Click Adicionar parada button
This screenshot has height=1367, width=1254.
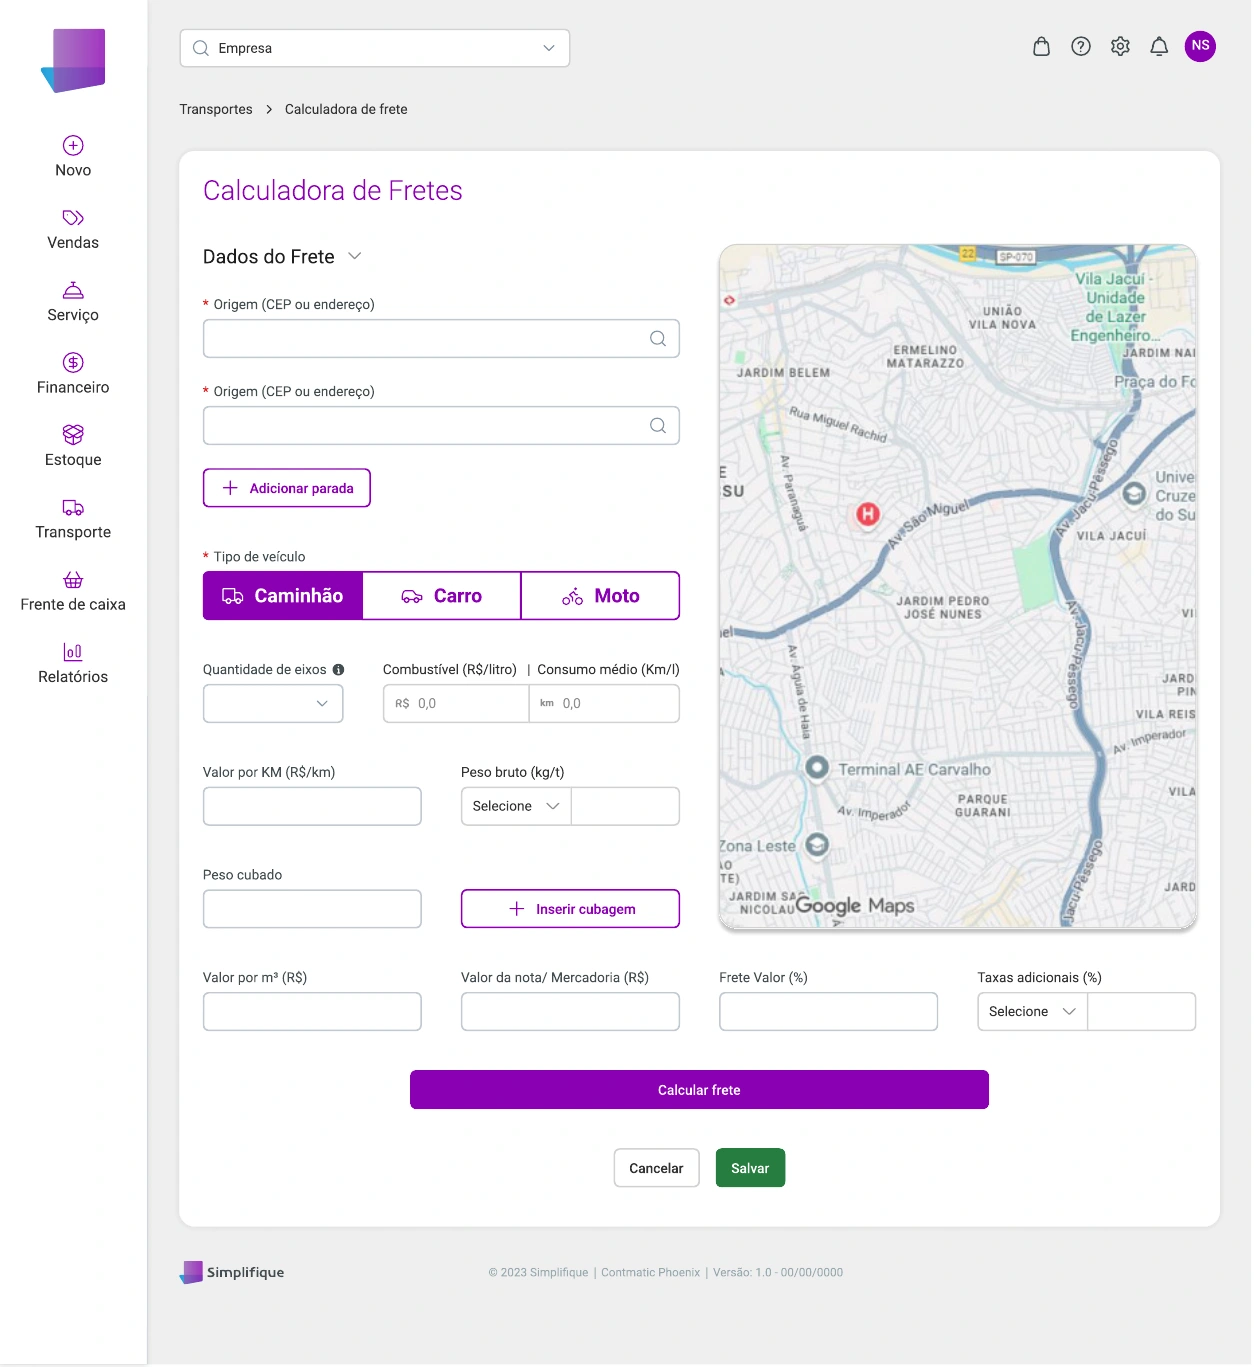(287, 488)
